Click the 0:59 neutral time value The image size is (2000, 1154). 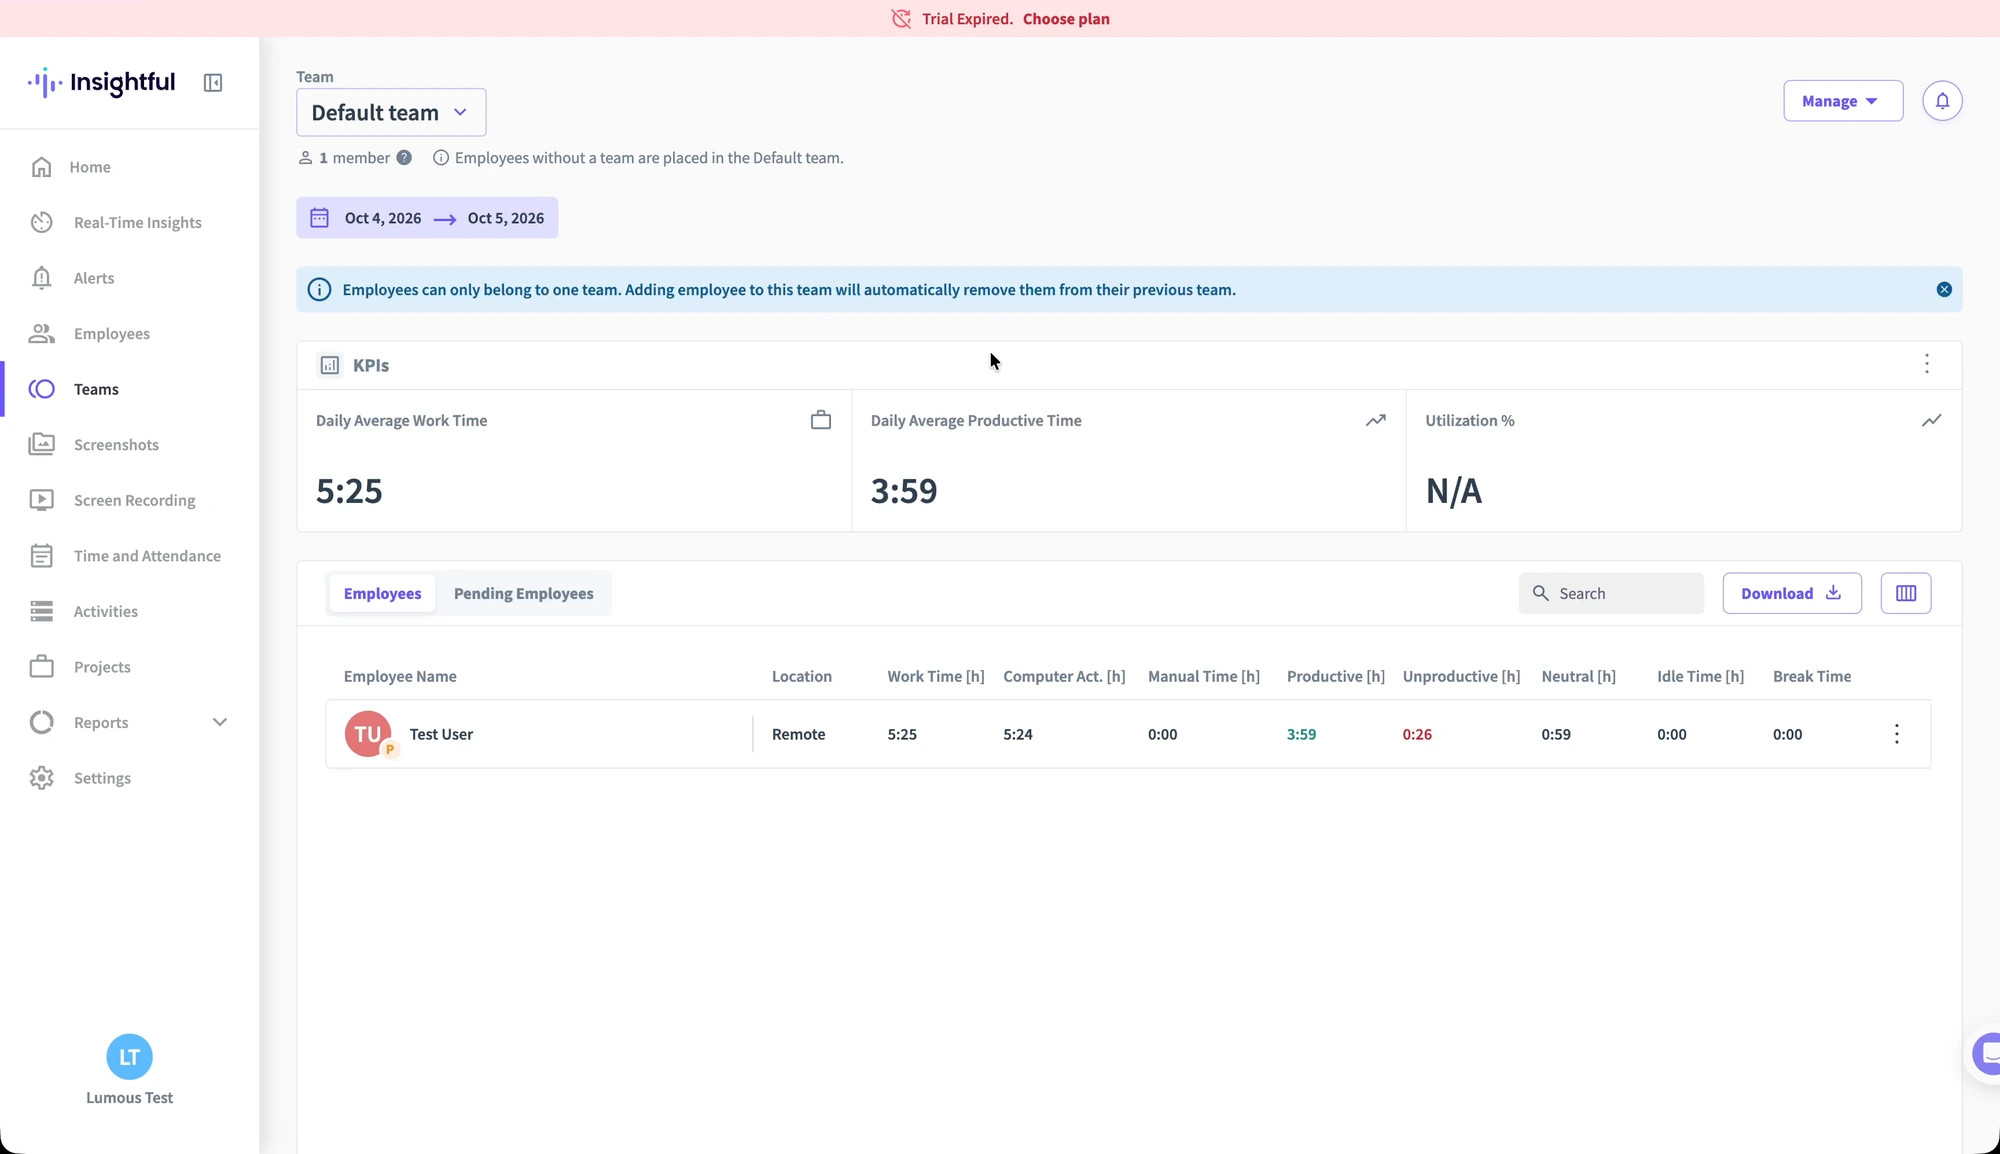tap(1556, 734)
